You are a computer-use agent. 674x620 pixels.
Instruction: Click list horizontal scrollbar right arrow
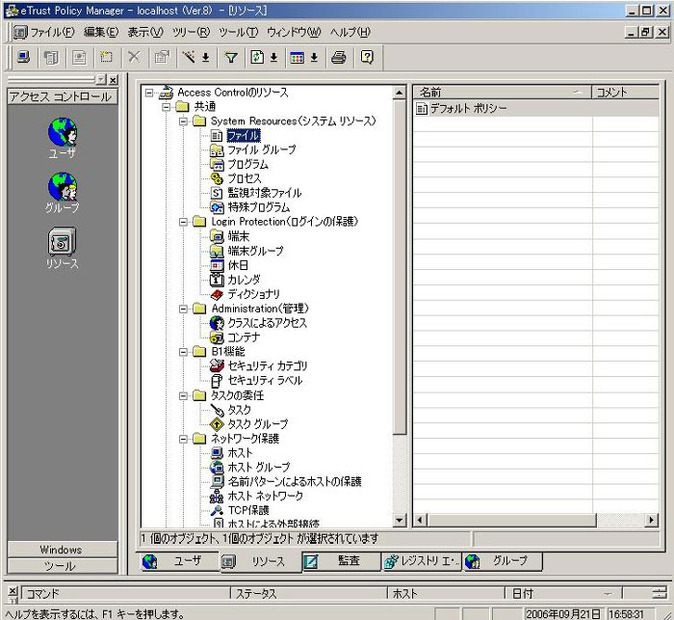652,520
